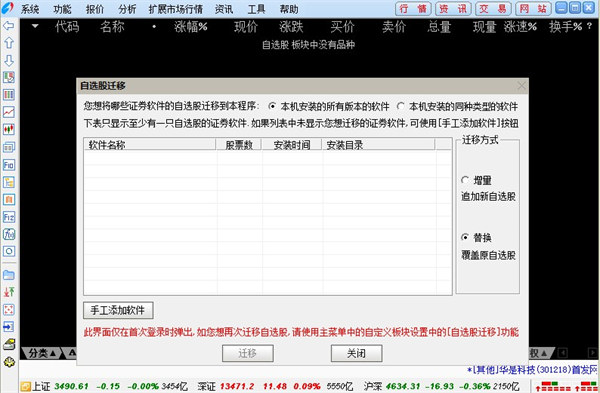
Task: Open the gear settings icon in sidebar
Action: tap(9, 362)
